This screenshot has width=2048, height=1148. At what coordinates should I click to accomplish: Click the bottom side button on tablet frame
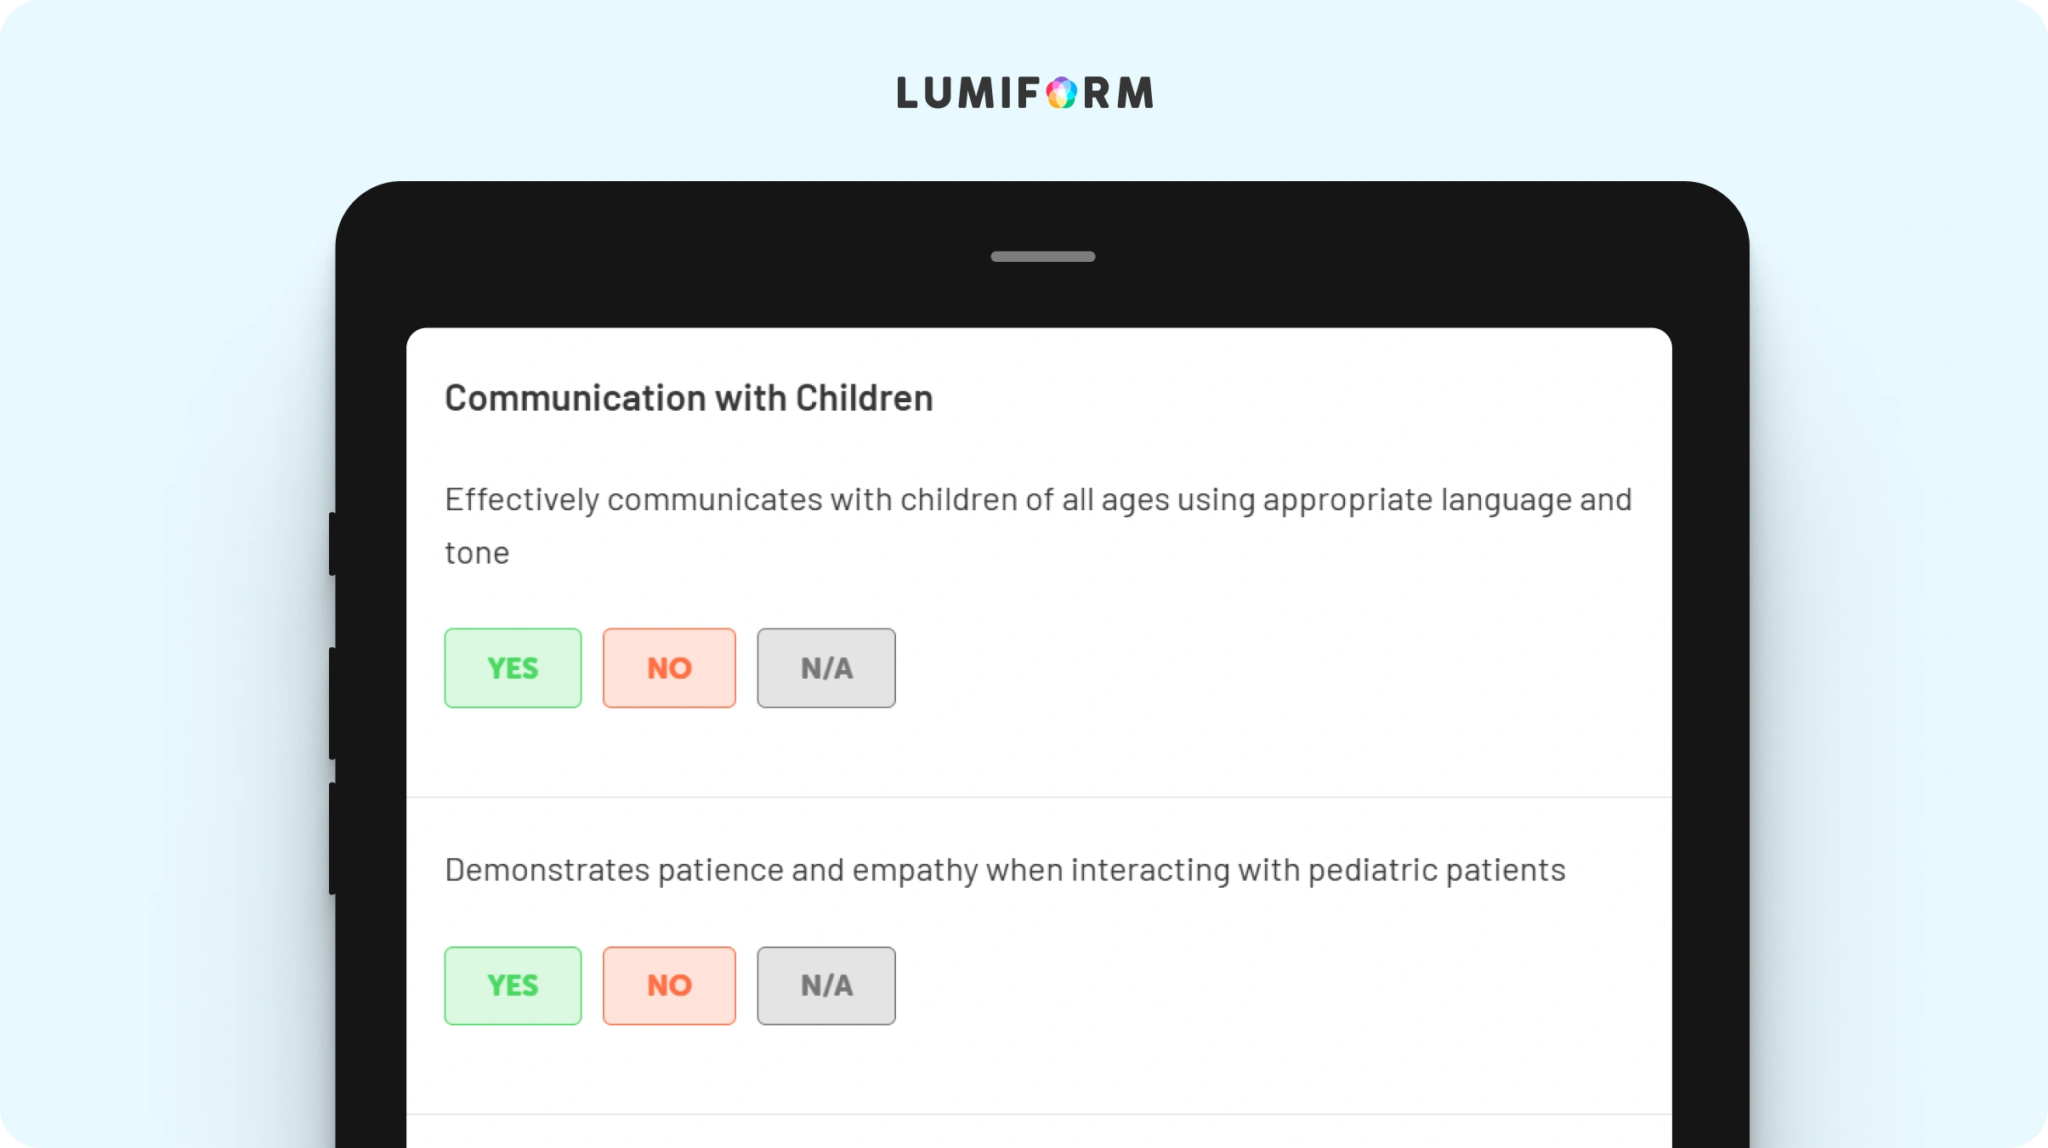(x=332, y=838)
